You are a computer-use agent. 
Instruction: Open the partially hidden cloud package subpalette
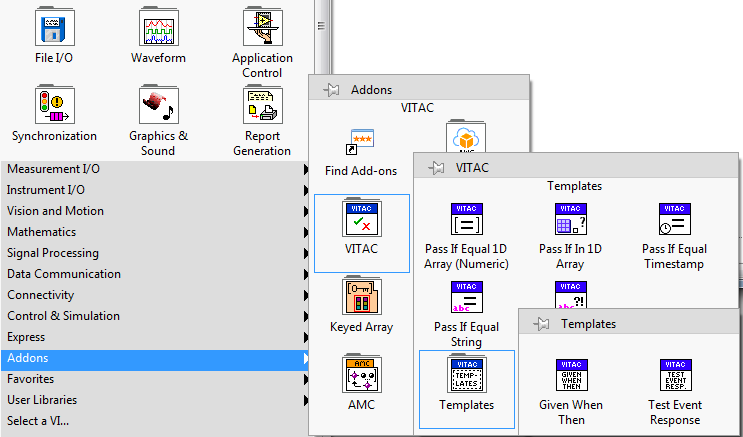click(x=466, y=137)
